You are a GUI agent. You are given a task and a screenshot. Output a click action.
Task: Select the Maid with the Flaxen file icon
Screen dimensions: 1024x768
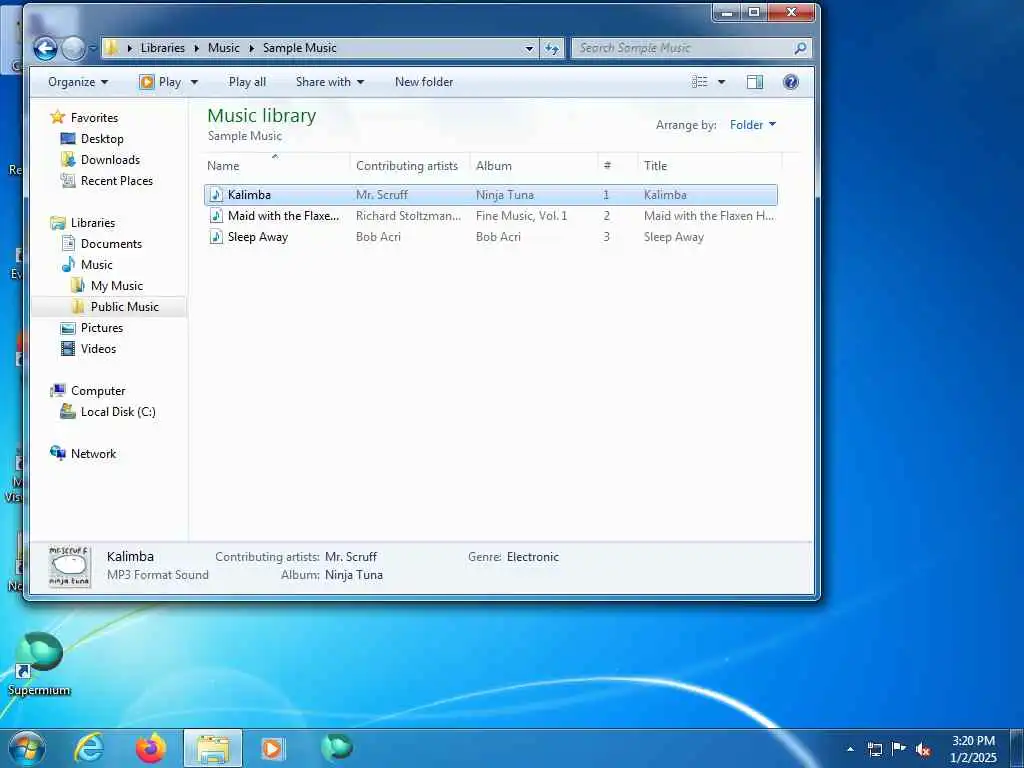click(216, 216)
